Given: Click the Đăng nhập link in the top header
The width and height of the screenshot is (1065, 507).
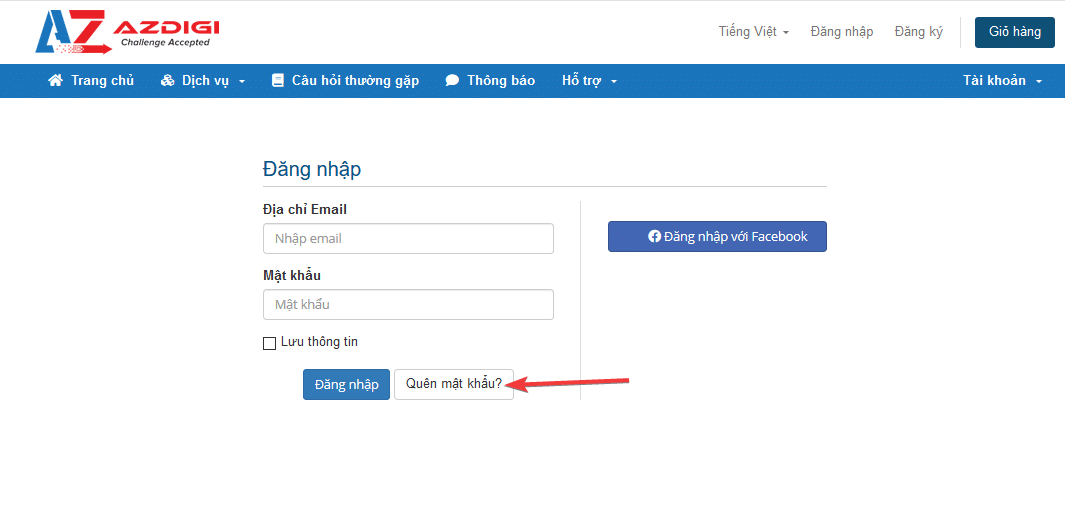Looking at the screenshot, I should (x=841, y=32).
